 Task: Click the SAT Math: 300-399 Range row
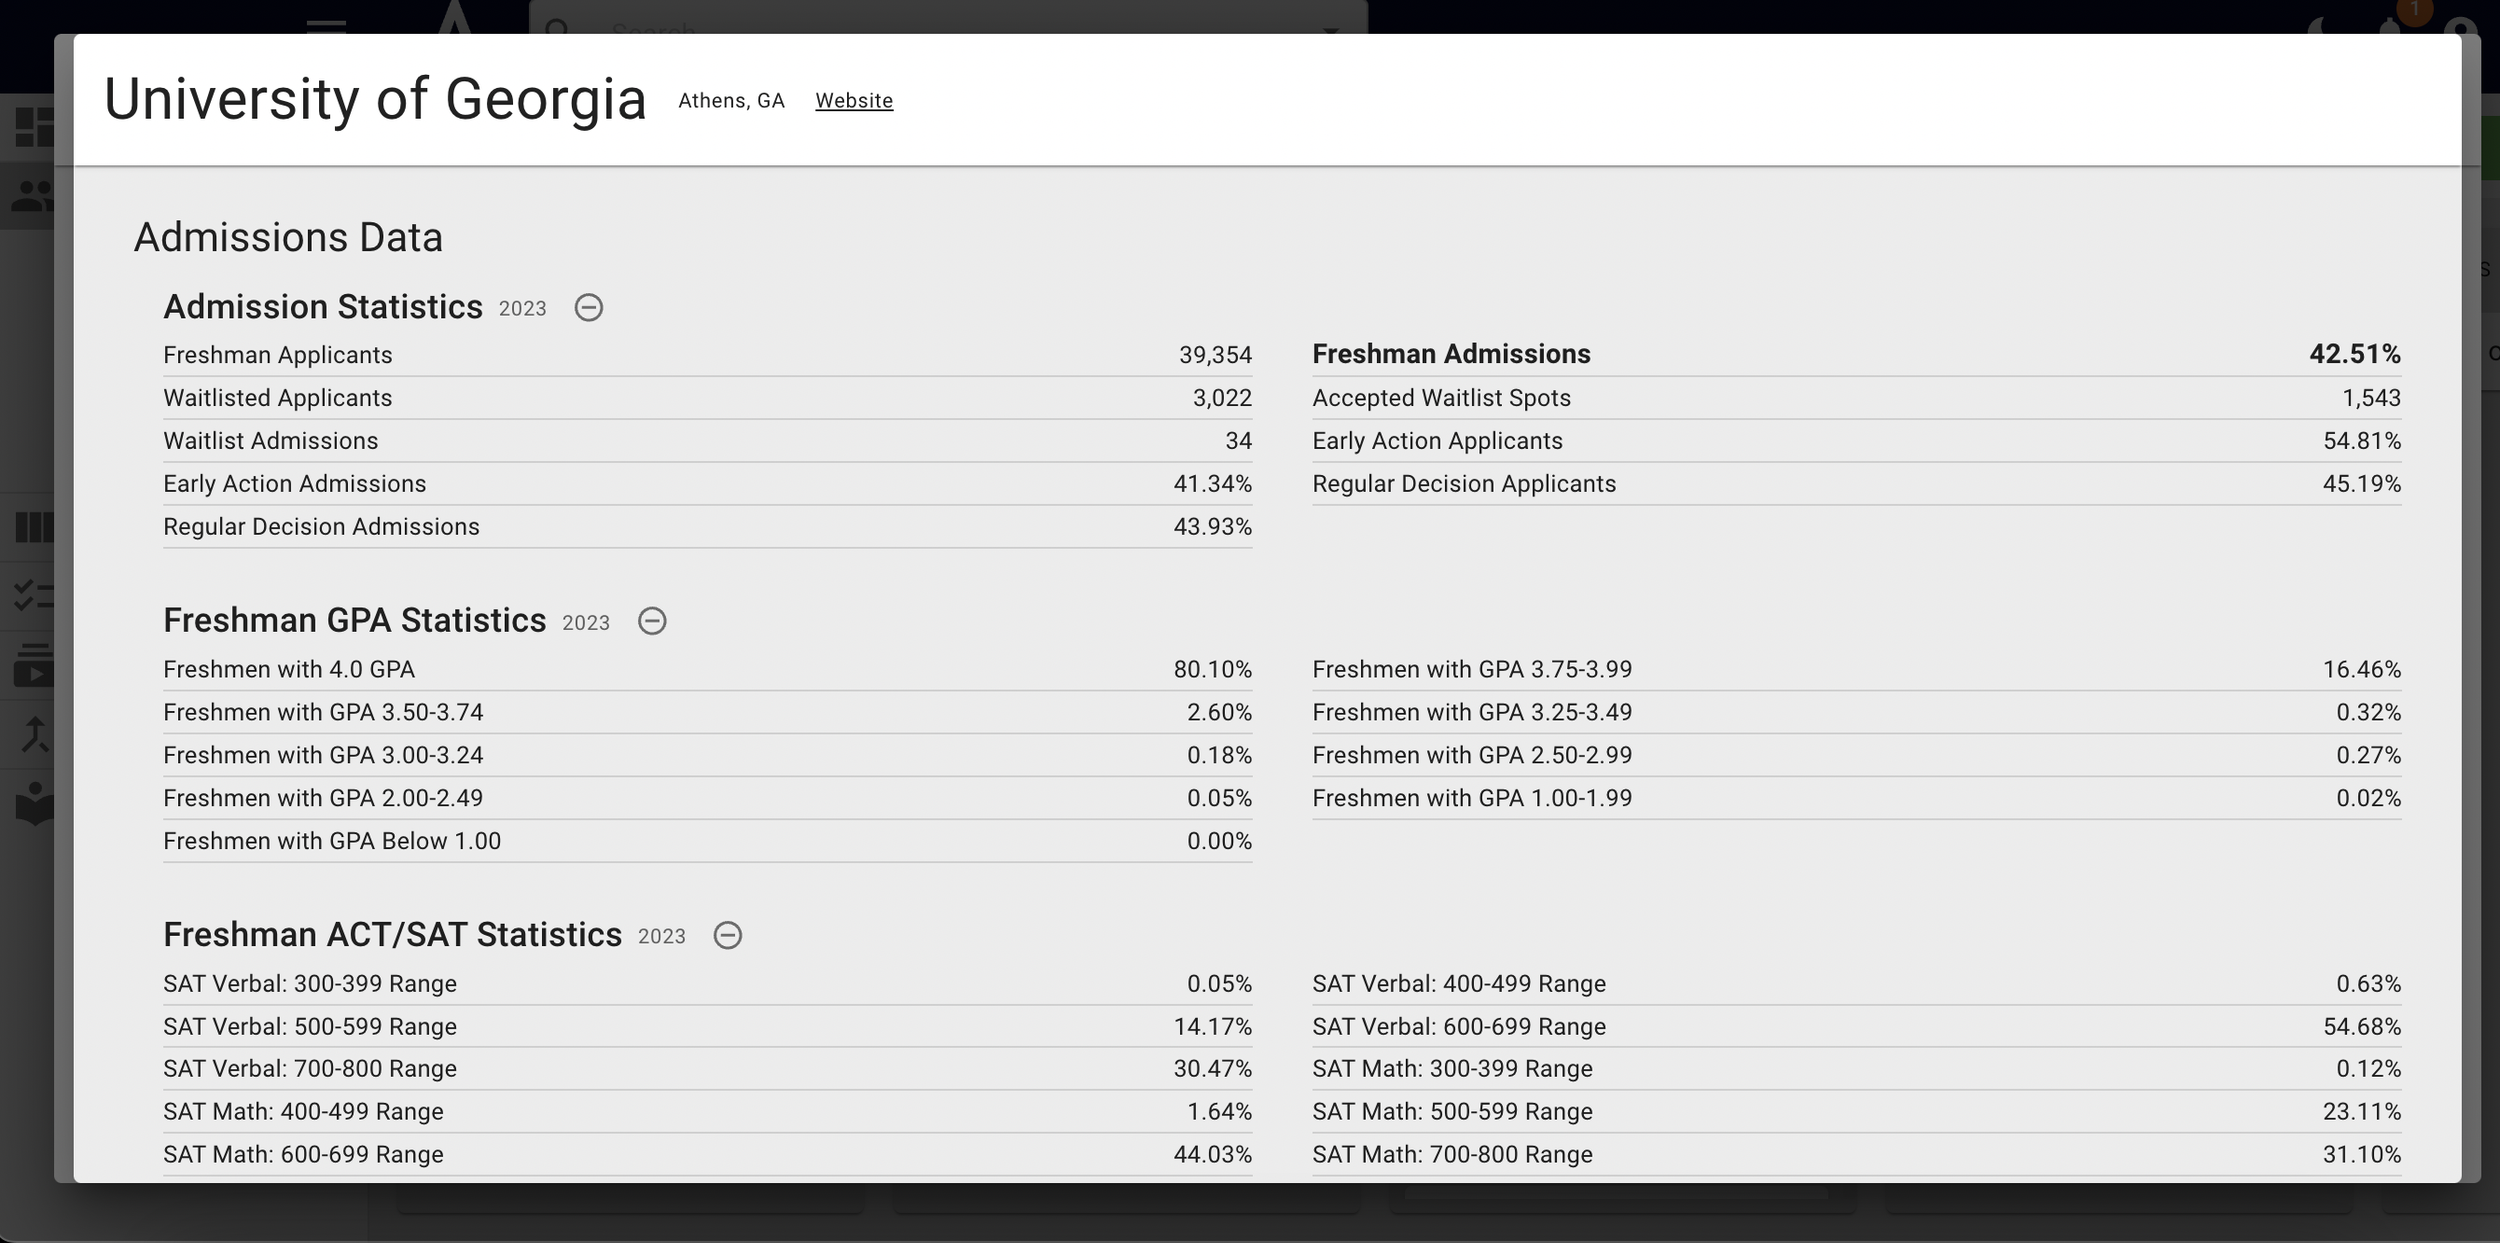click(x=1857, y=1069)
